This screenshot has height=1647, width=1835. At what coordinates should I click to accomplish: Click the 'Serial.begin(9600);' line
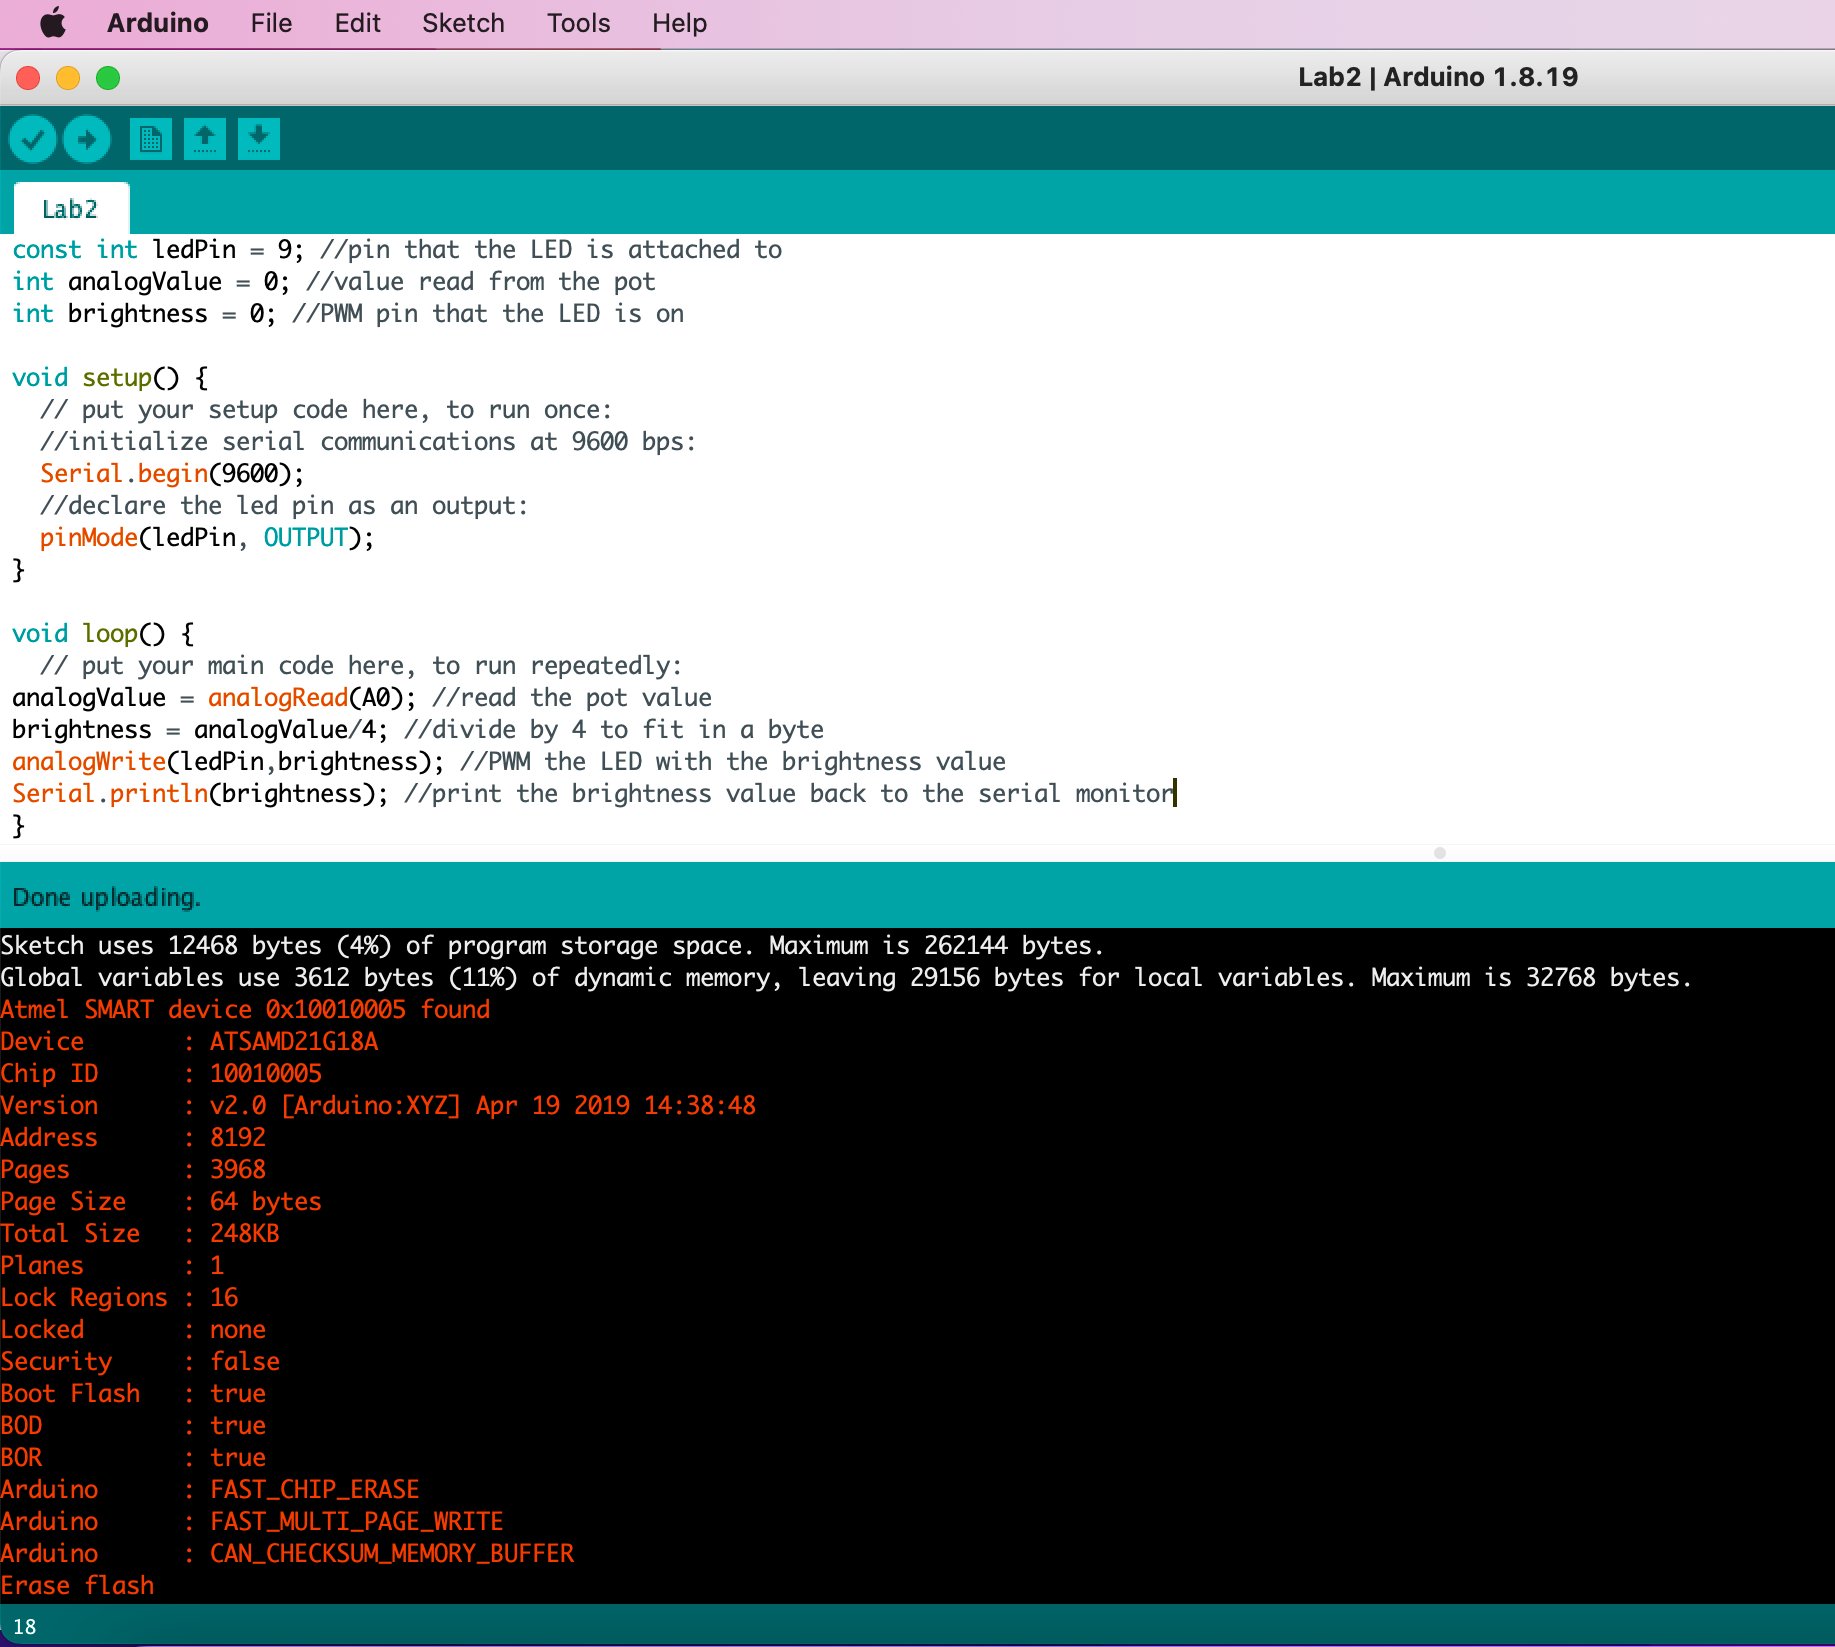click(x=172, y=473)
